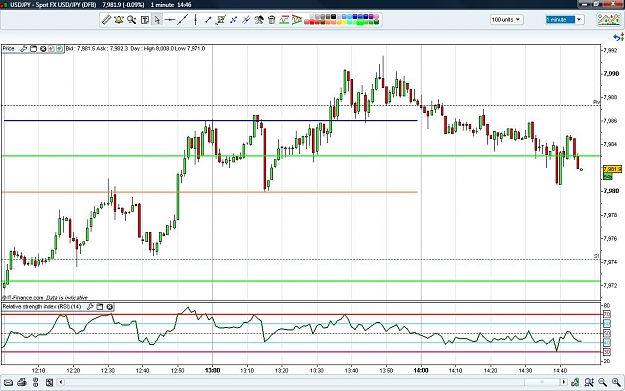Click the triangle pattern detection icon
The height and width of the screenshot is (391, 625).
pyautogui.click(x=297, y=20)
